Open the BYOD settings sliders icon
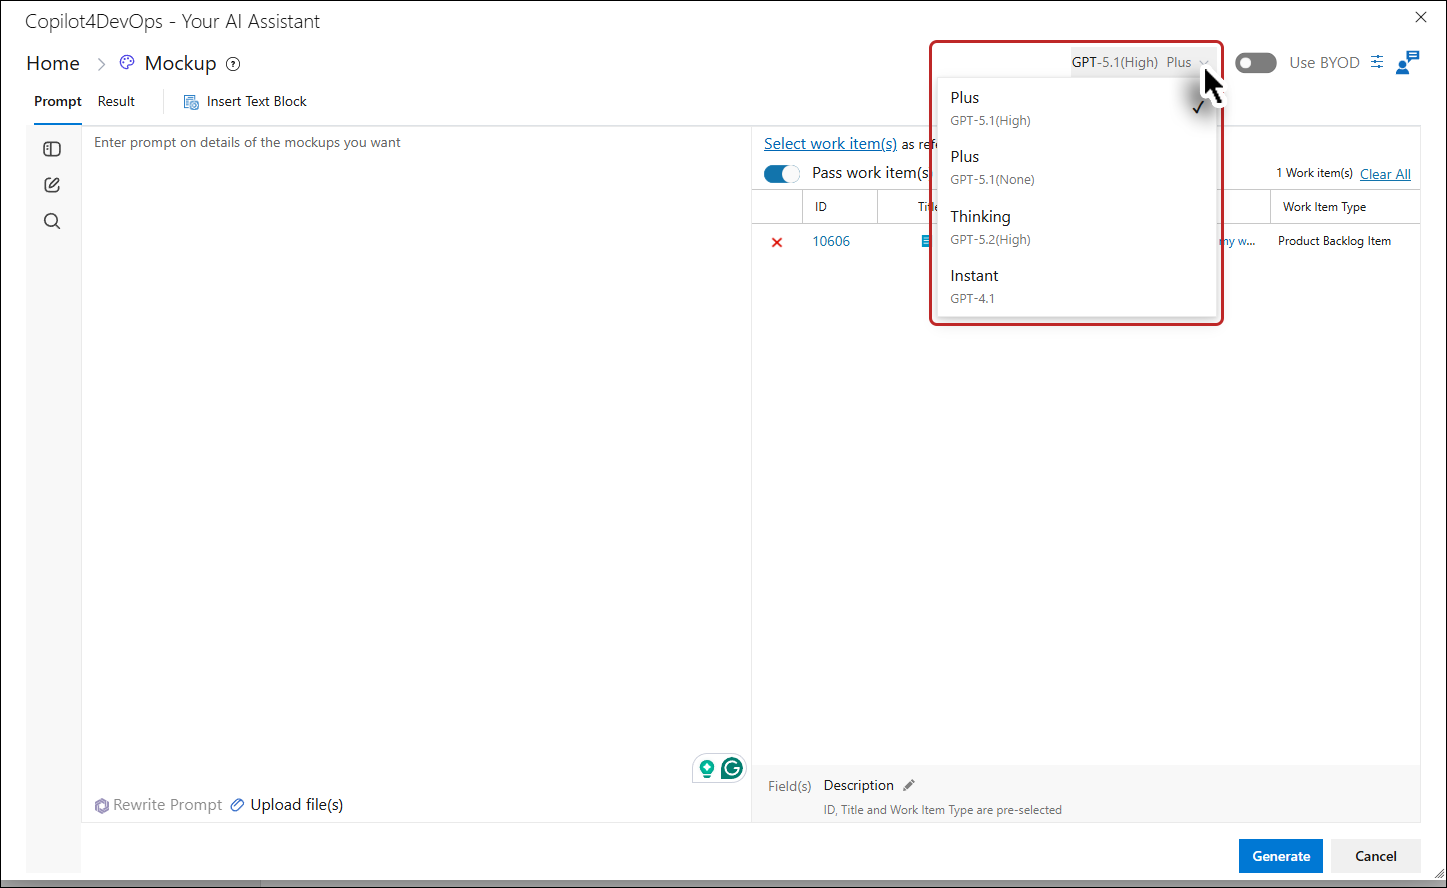1447x888 pixels. (x=1377, y=62)
